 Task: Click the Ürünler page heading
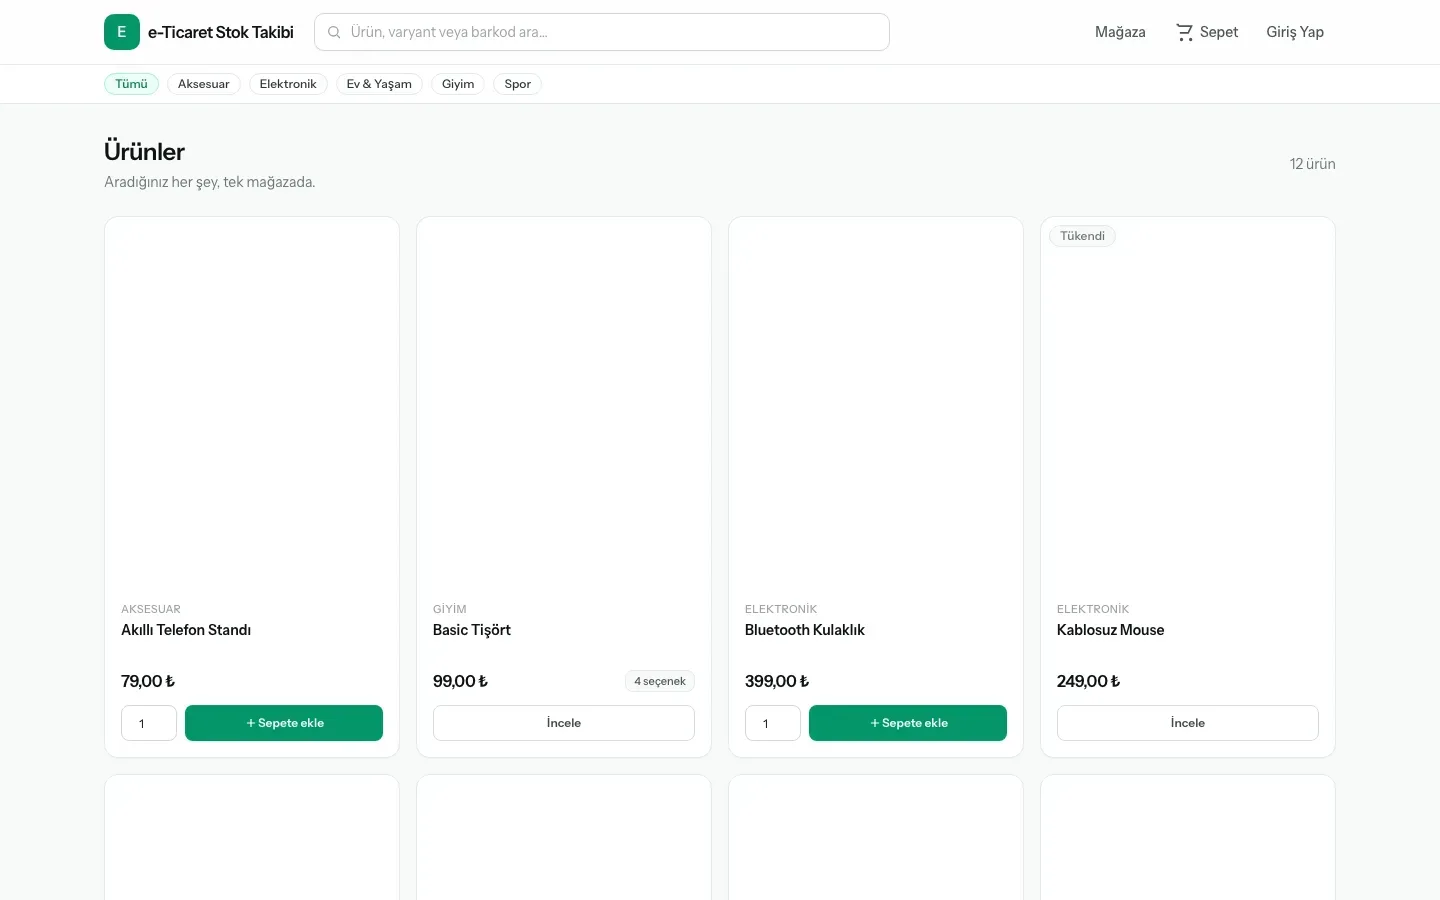pyautogui.click(x=145, y=152)
